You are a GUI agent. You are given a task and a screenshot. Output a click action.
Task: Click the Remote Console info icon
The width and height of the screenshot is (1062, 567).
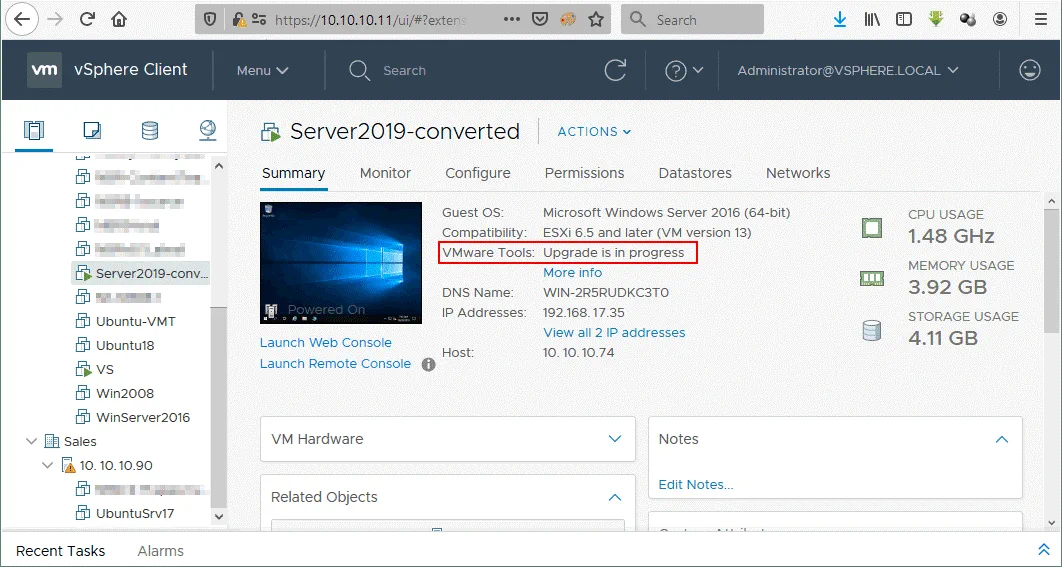[x=428, y=364]
